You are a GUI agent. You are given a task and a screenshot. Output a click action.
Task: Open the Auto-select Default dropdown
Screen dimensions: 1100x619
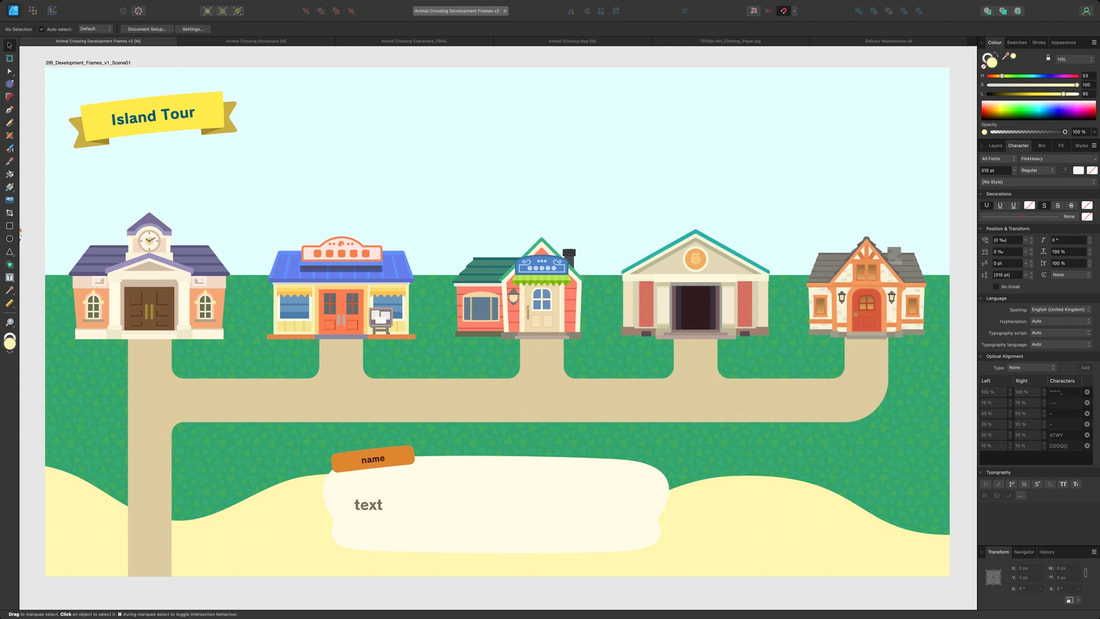click(x=95, y=29)
